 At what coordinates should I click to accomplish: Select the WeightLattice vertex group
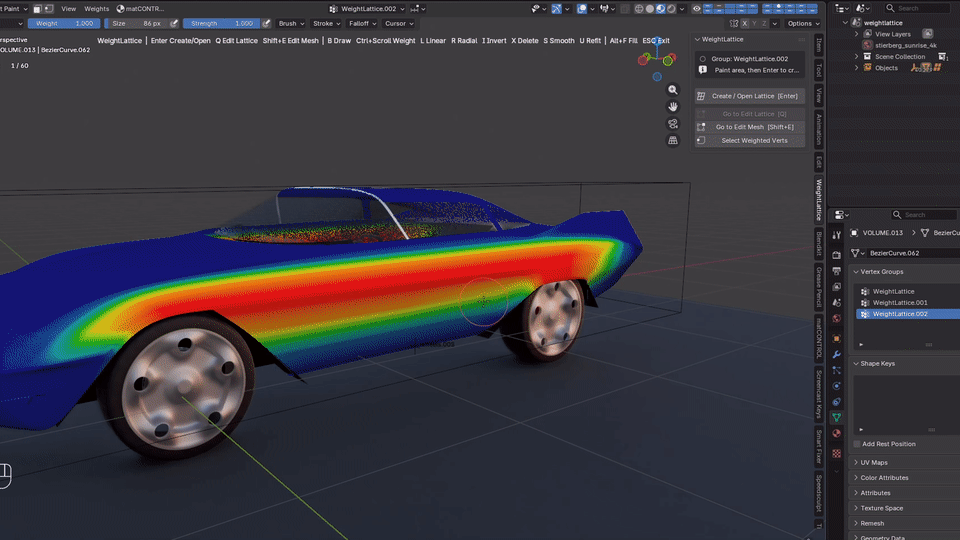[909, 291]
